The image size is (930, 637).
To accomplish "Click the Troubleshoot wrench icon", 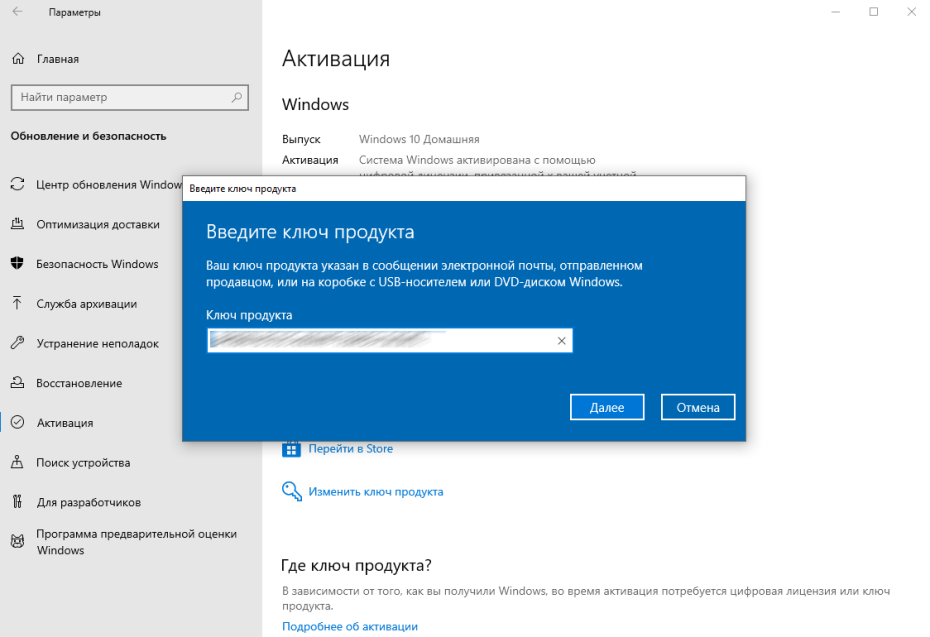I will point(18,343).
